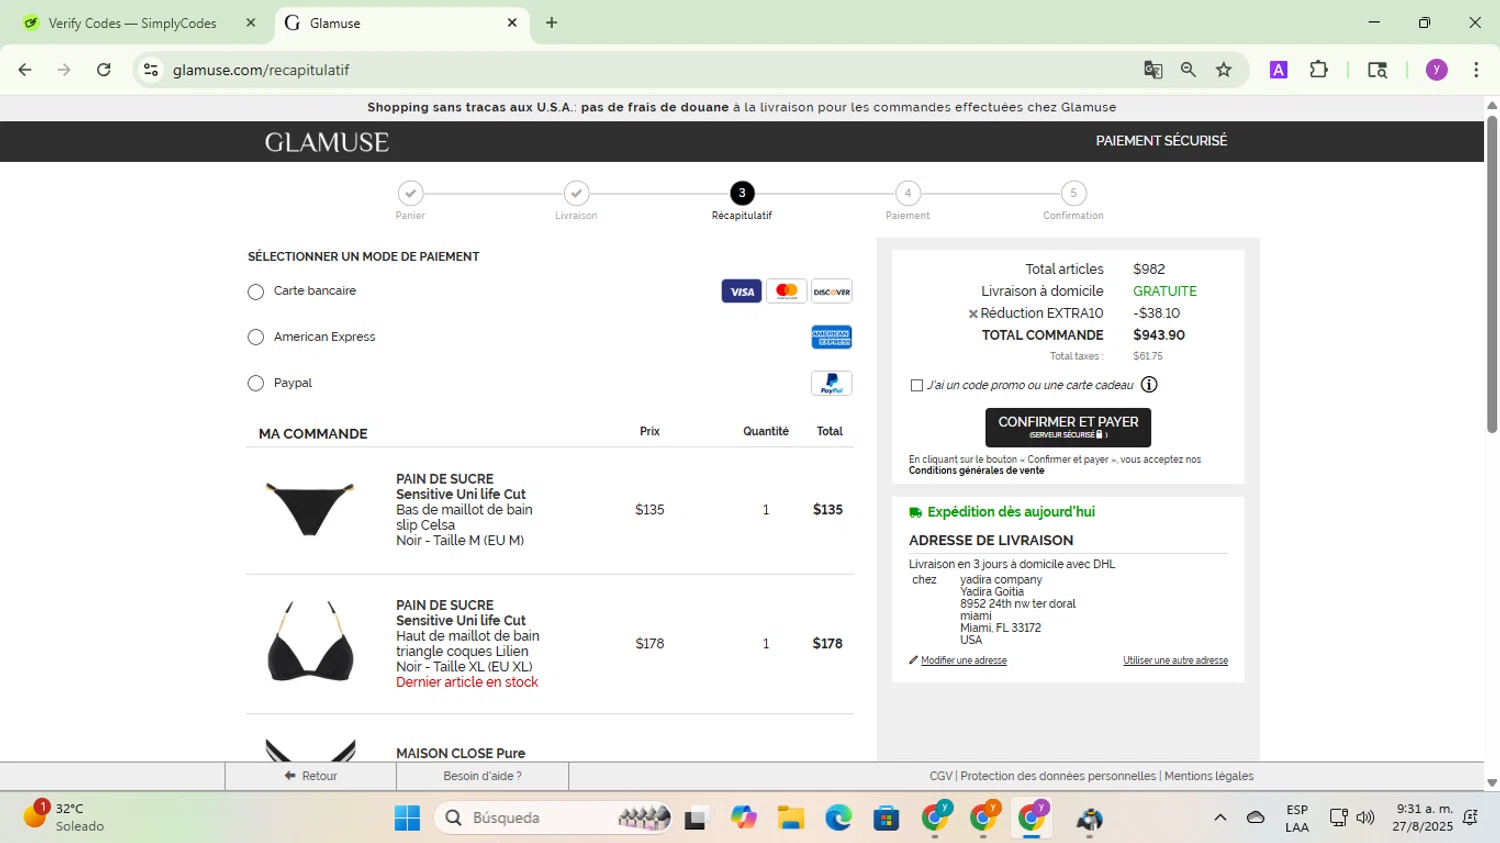The width and height of the screenshot is (1500, 843).
Task: Go back in browser history
Action: pos(25,70)
